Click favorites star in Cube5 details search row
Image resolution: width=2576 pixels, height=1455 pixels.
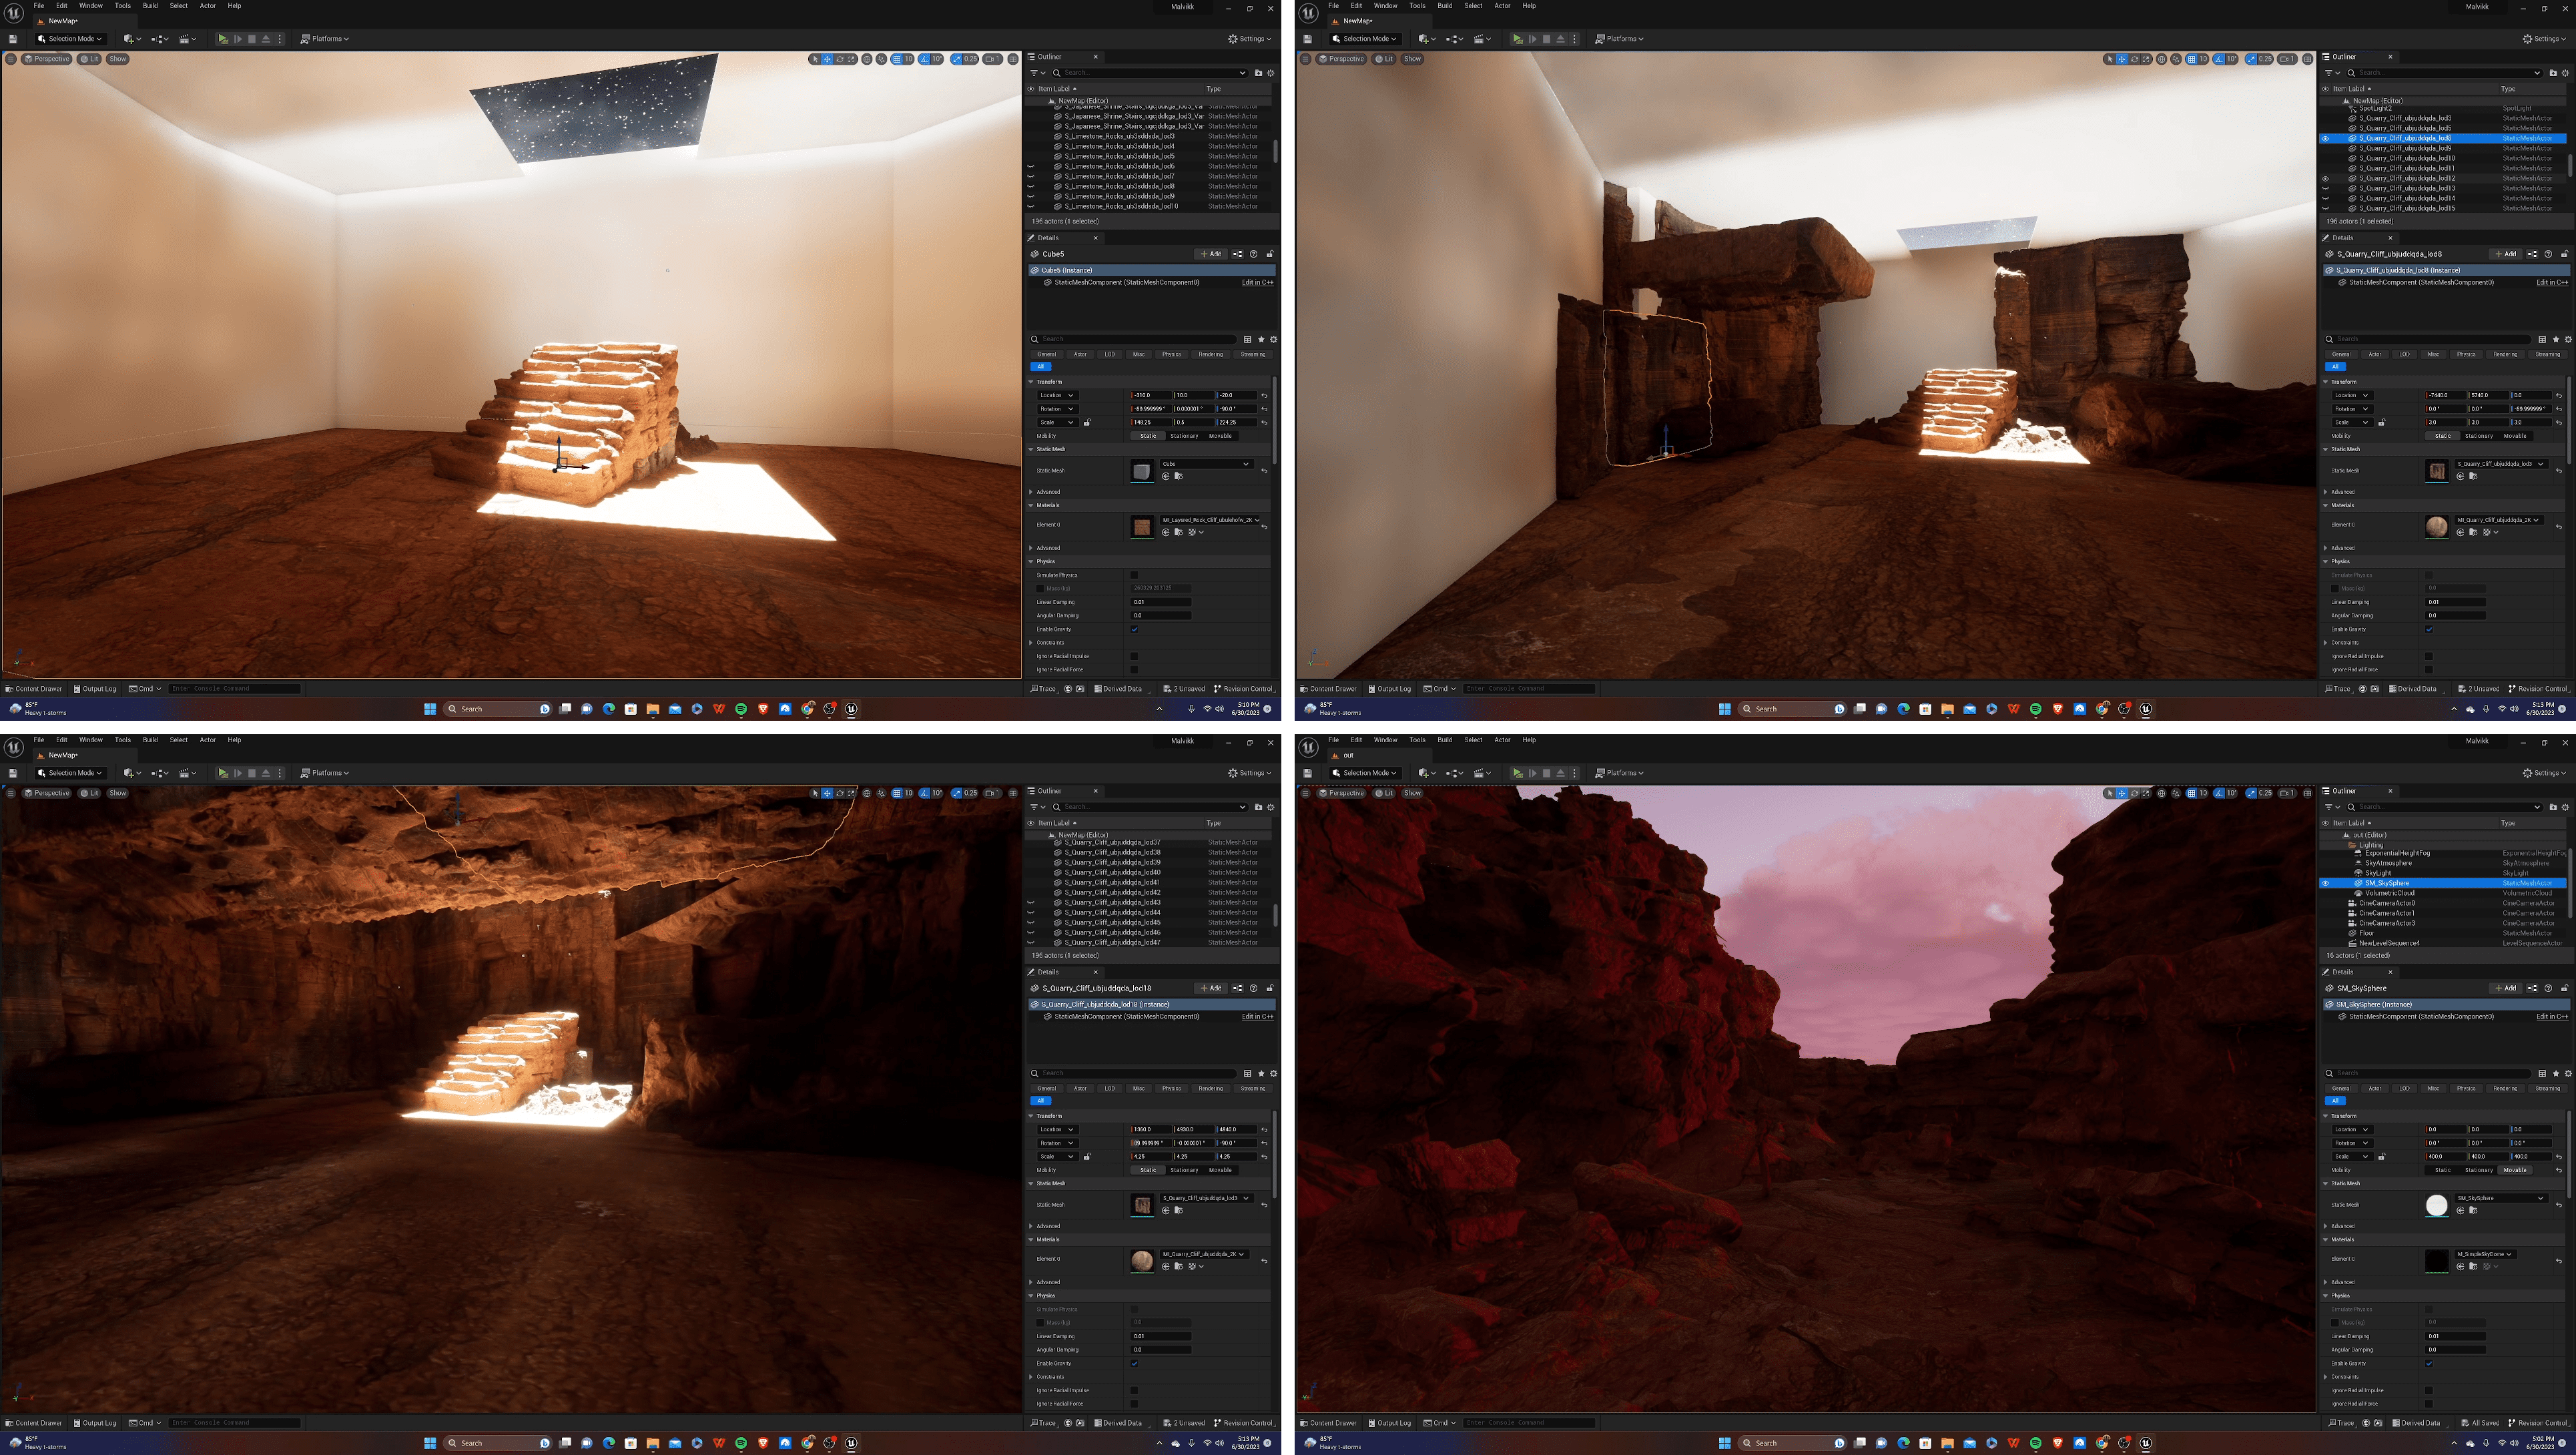(x=1261, y=339)
